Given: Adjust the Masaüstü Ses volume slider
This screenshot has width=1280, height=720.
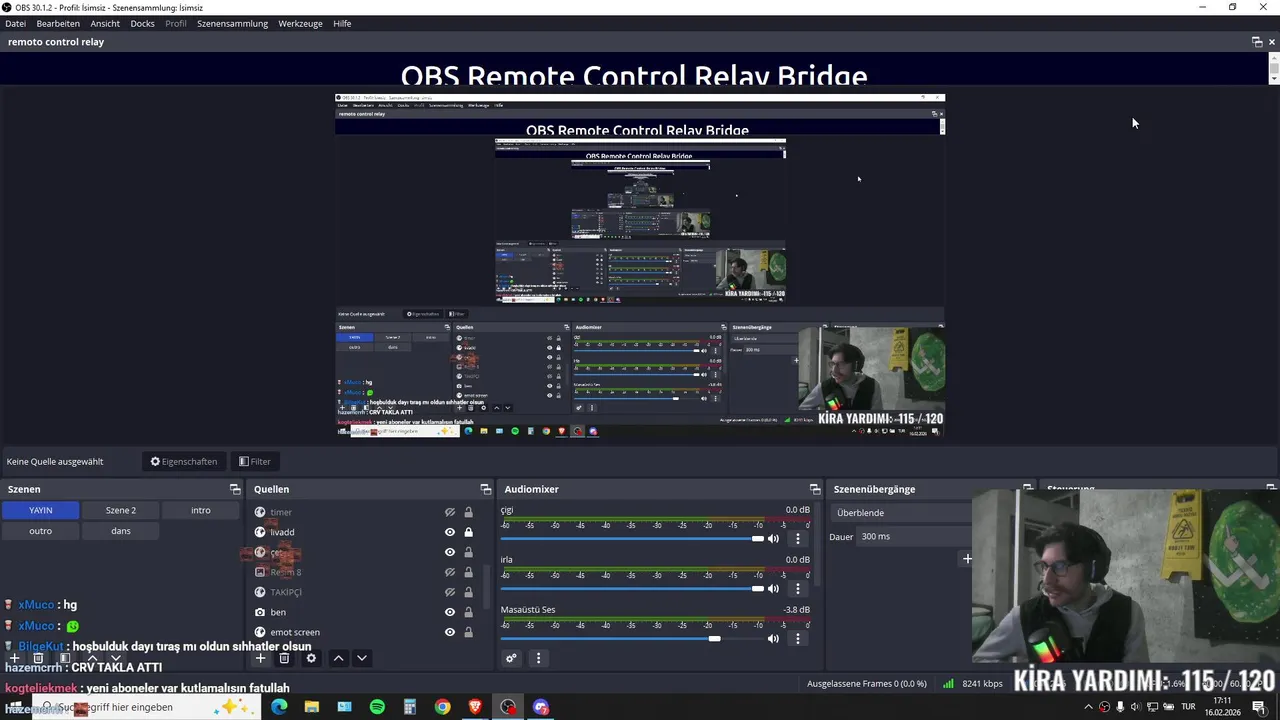Looking at the screenshot, I should pyautogui.click(x=632, y=639).
